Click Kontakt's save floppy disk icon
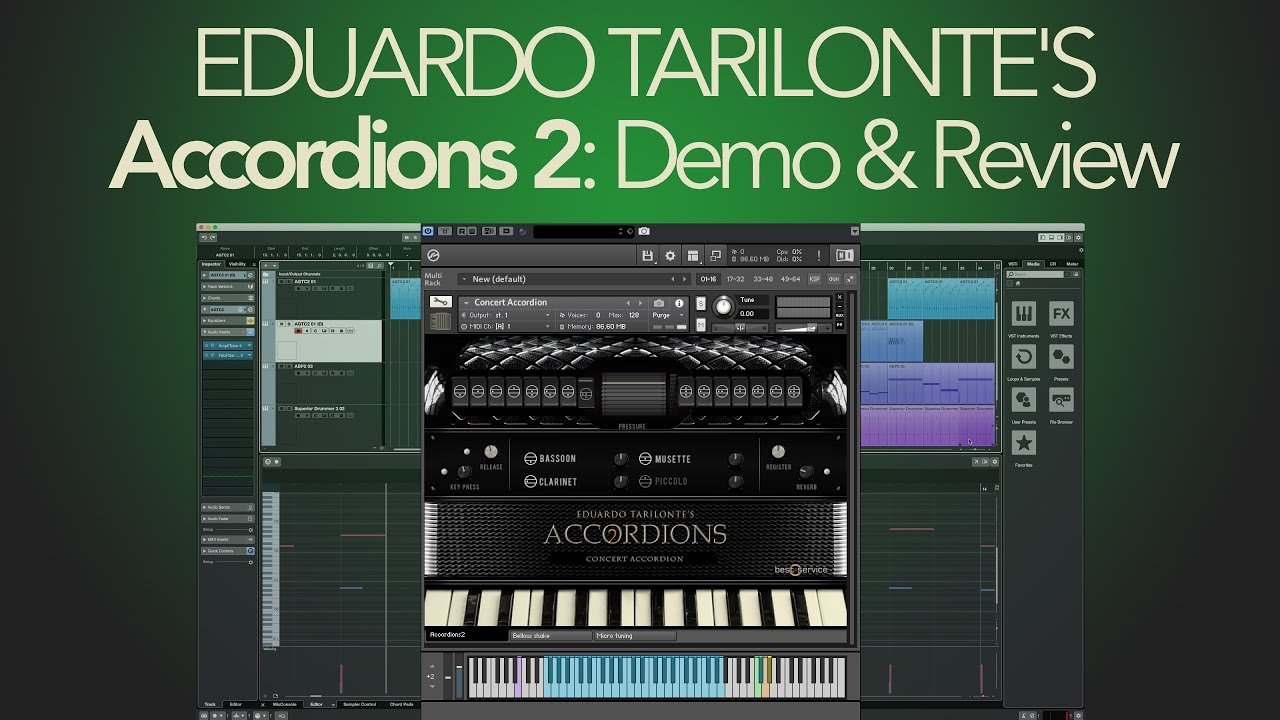This screenshot has width=1280, height=720. 648,256
